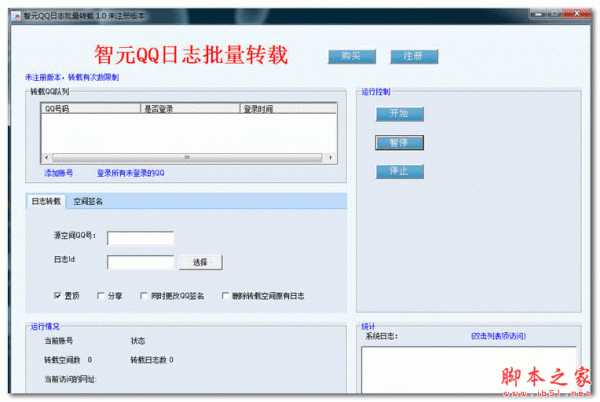Viewport: 600px width, 402px height.
Task: Click the 转载日志数 label
Action: [148, 360]
